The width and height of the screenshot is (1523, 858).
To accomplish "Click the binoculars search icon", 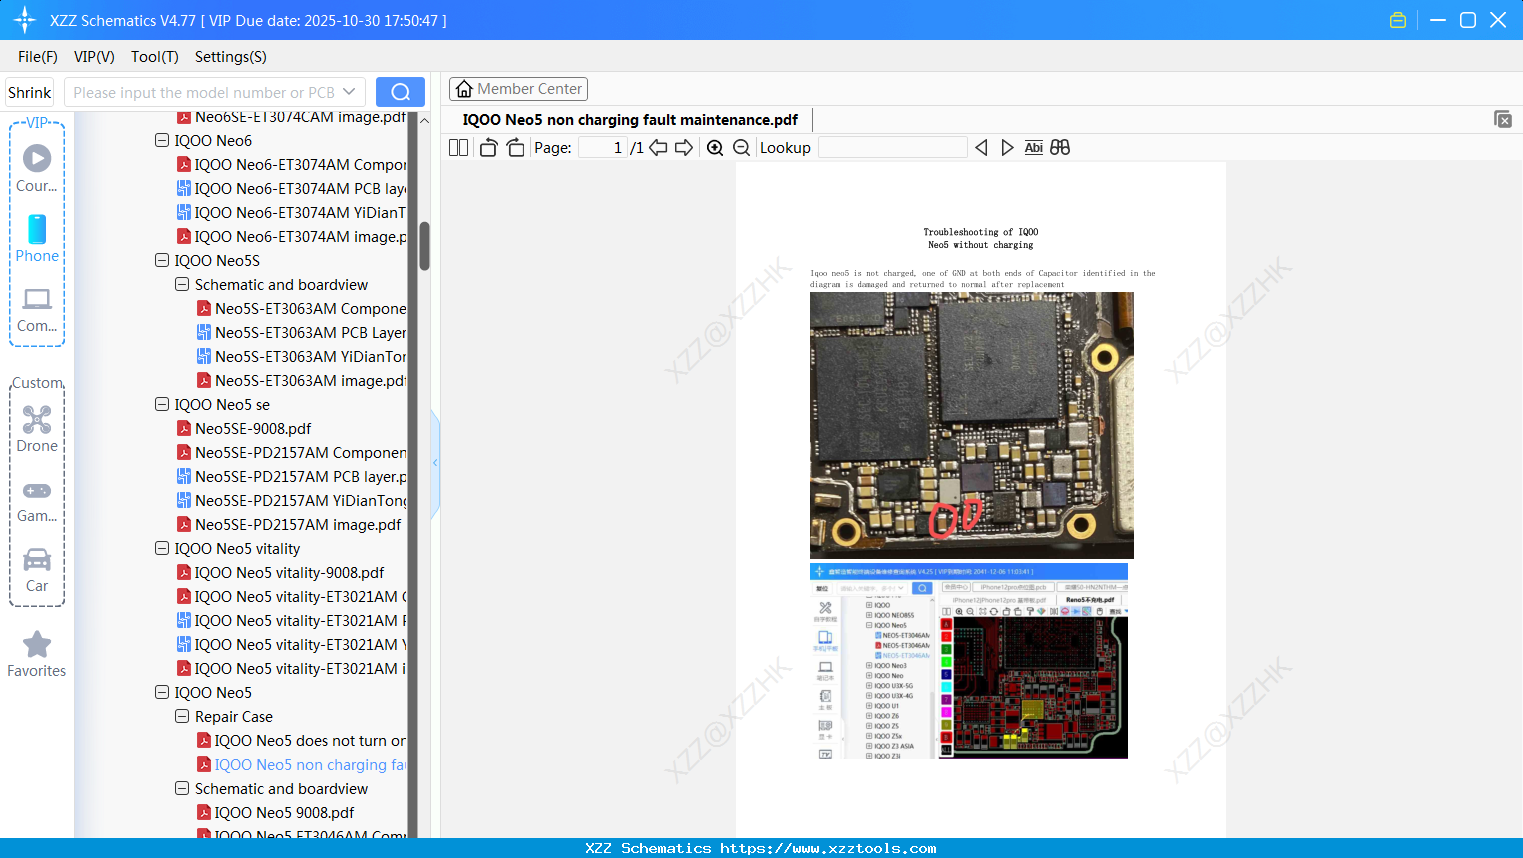I will pyautogui.click(x=1060, y=148).
